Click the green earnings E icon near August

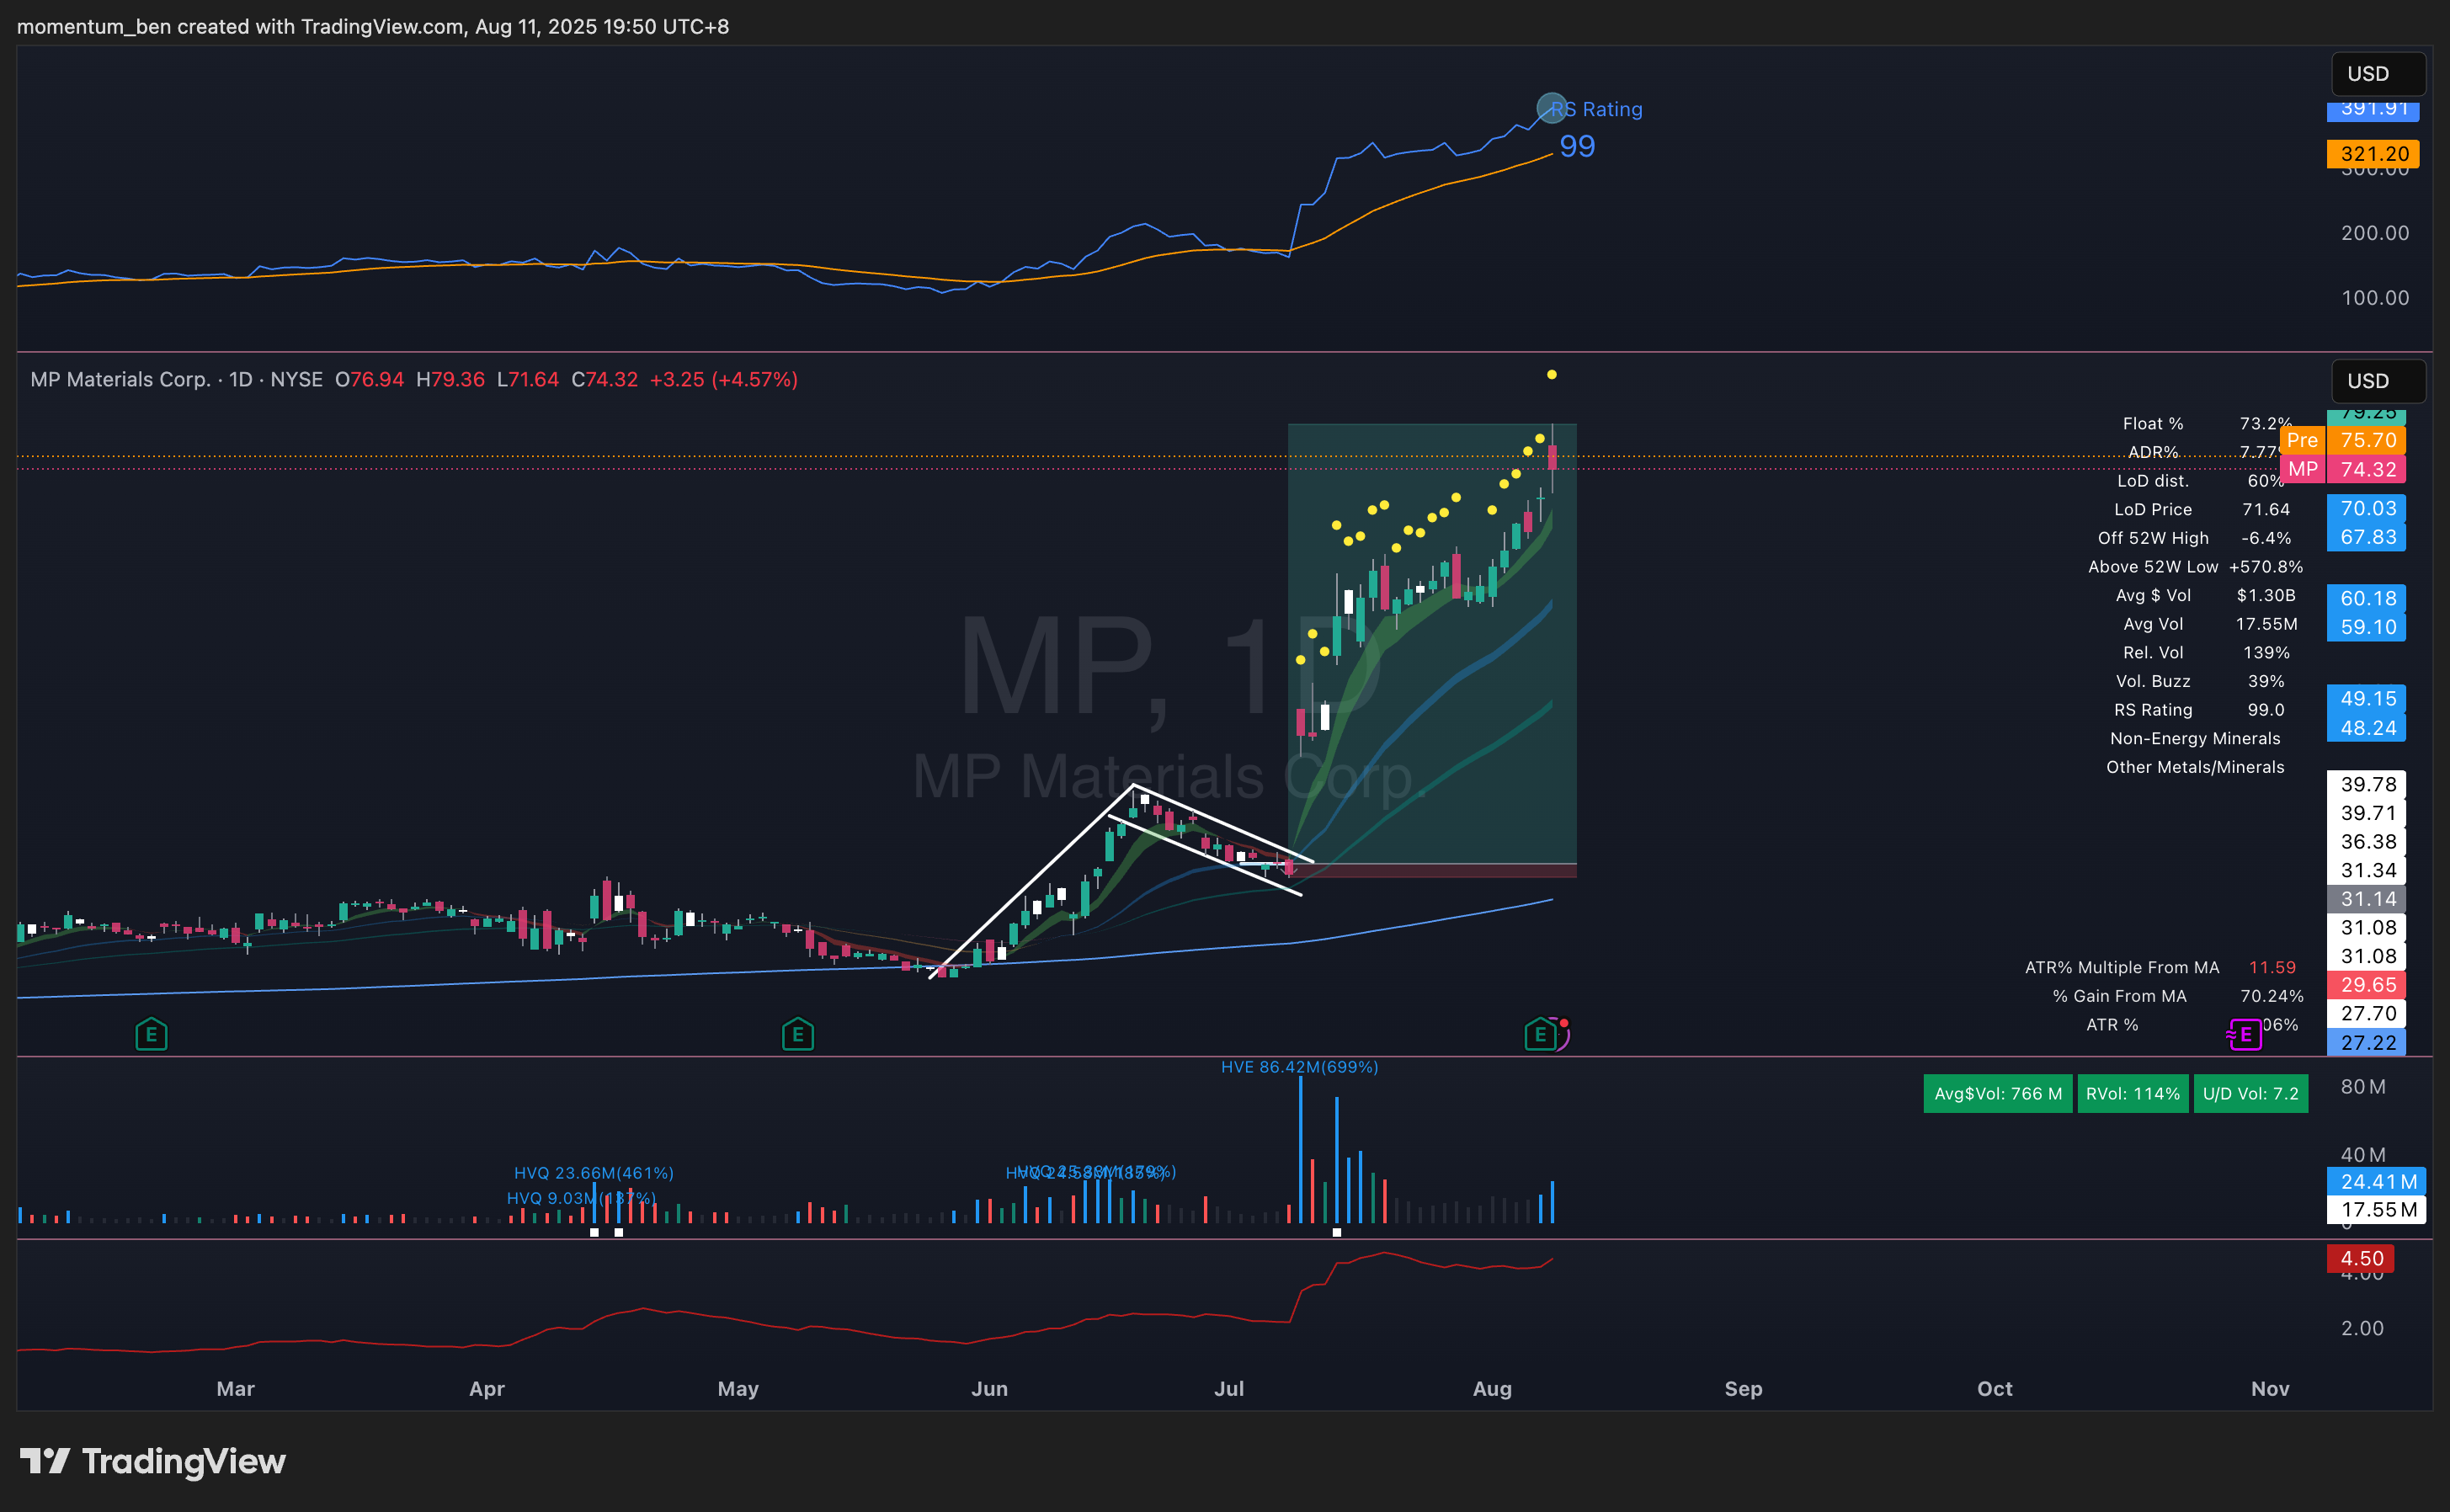tap(1540, 1034)
